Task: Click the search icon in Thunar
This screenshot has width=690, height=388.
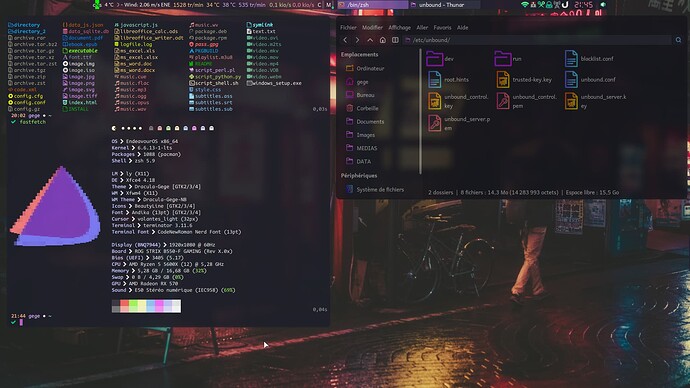Action: (678, 40)
